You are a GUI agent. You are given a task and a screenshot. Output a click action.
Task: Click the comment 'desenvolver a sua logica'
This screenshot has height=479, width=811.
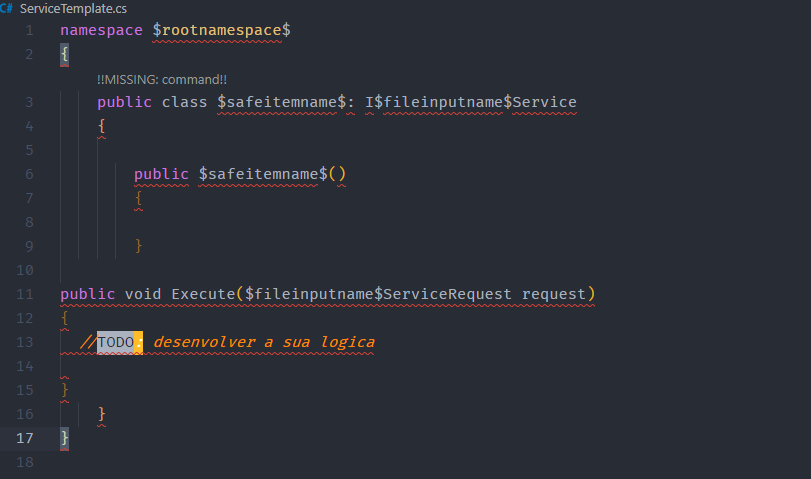click(264, 342)
